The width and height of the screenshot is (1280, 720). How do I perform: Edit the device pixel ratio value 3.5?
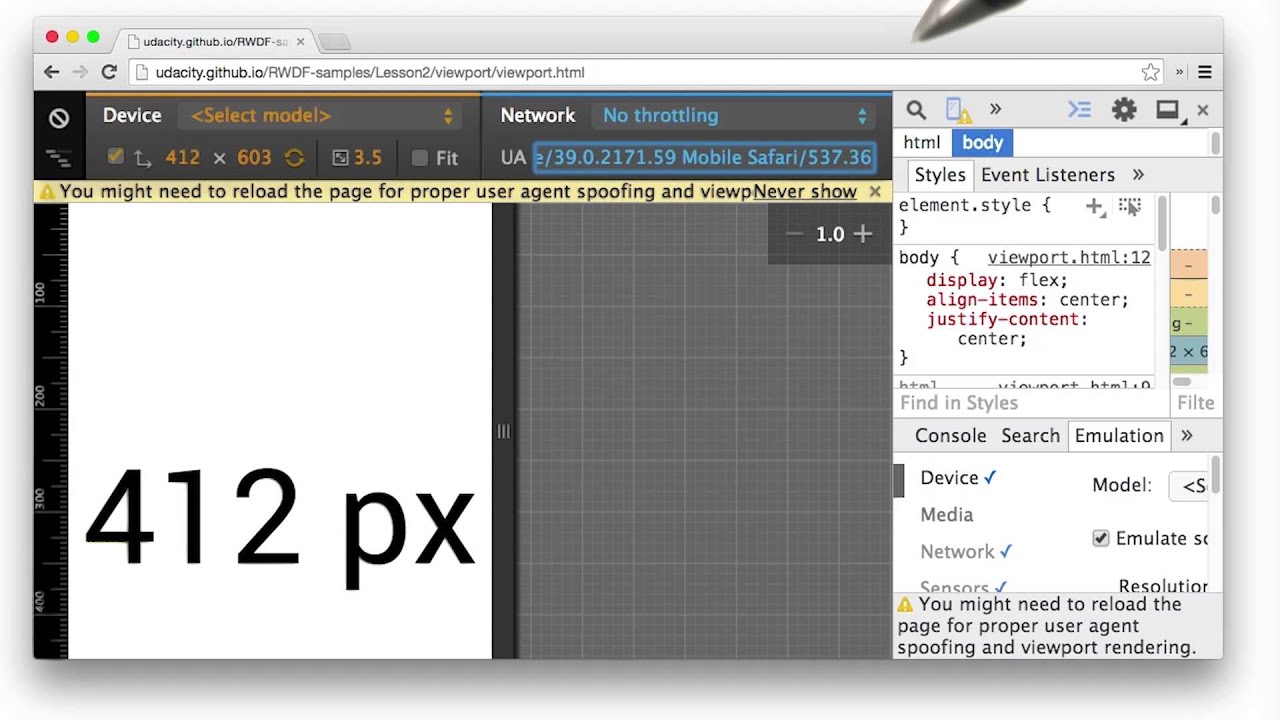pos(367,158)
